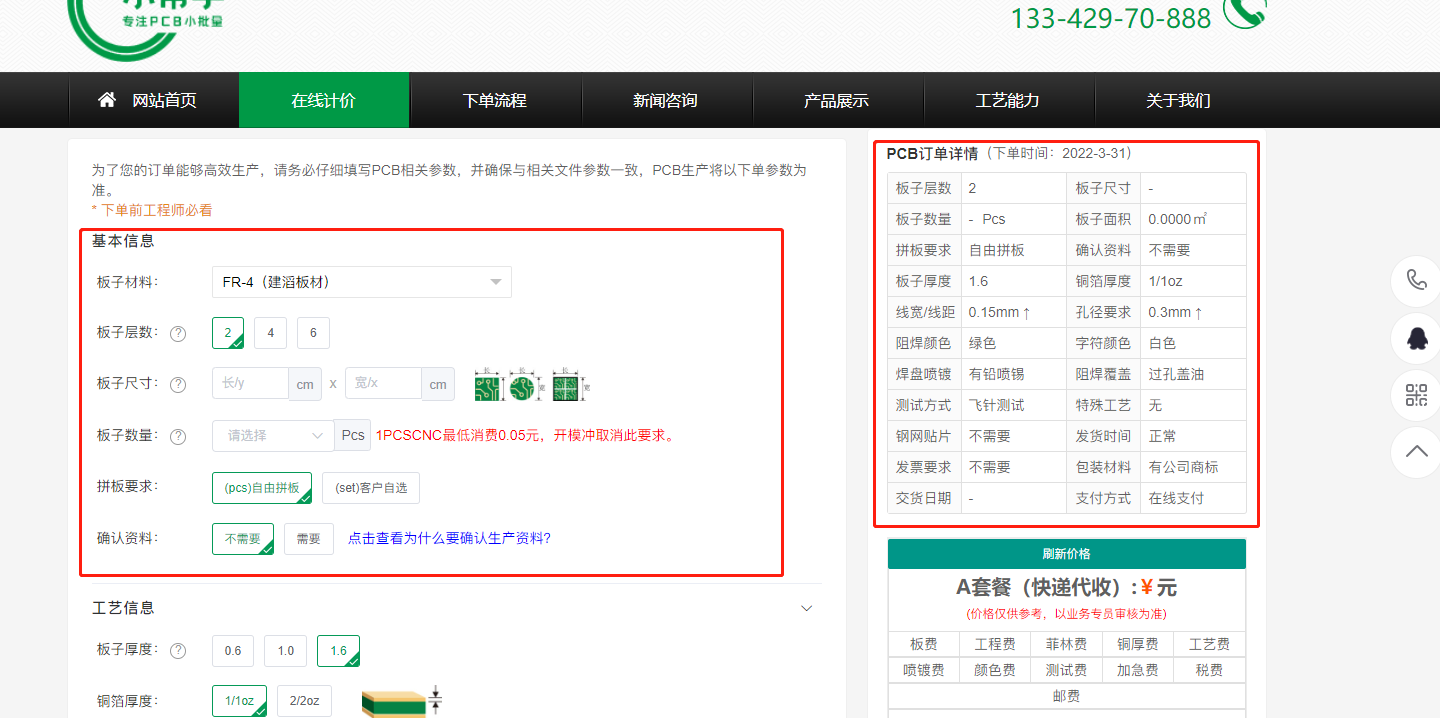This screenshot has height=718, width=1440.
Task: Switch 确认资料 to 需要
Action: [x=308, y=538]
